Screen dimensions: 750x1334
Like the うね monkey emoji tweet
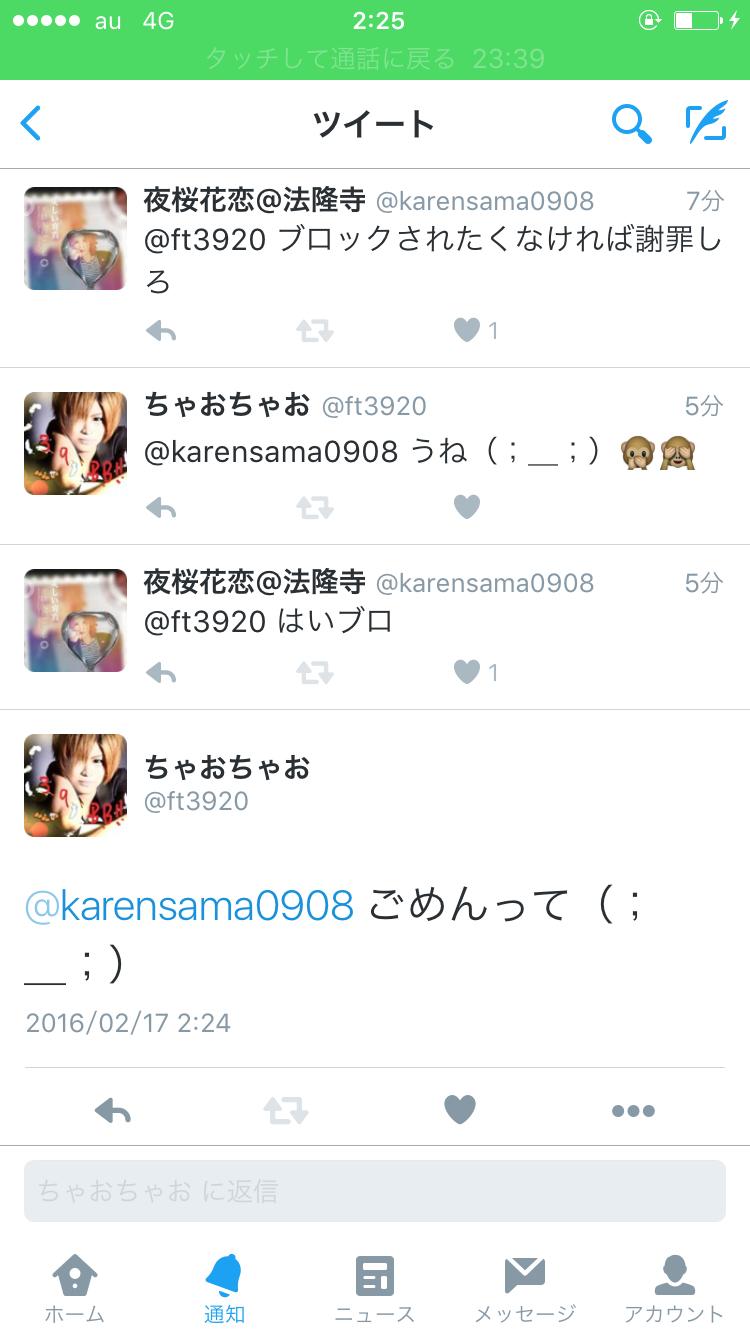tap(467, 508)
